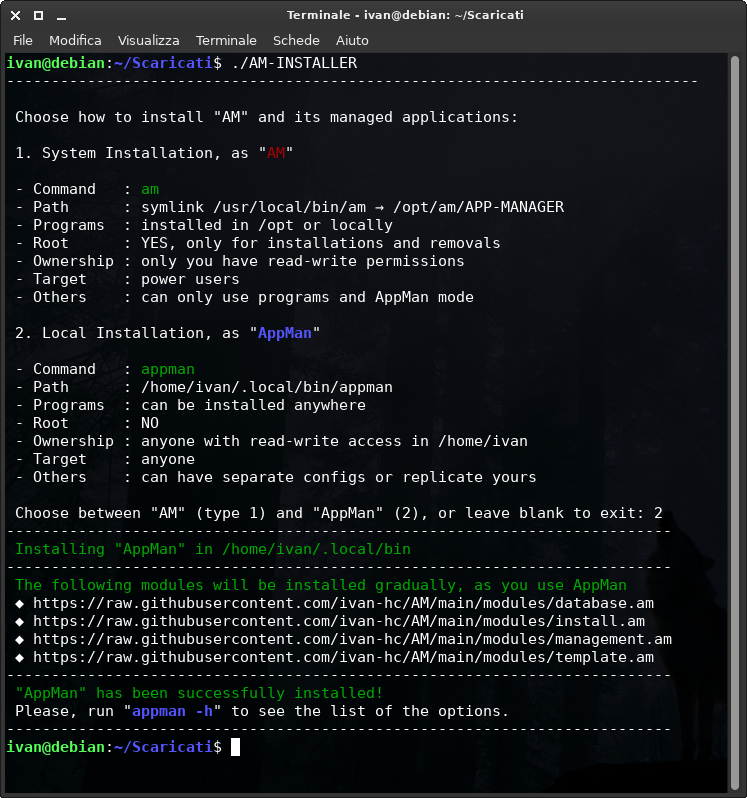Click 'Installing "AppMan" in /home/ivan/.local/bin' line

(x=213, y=549)
